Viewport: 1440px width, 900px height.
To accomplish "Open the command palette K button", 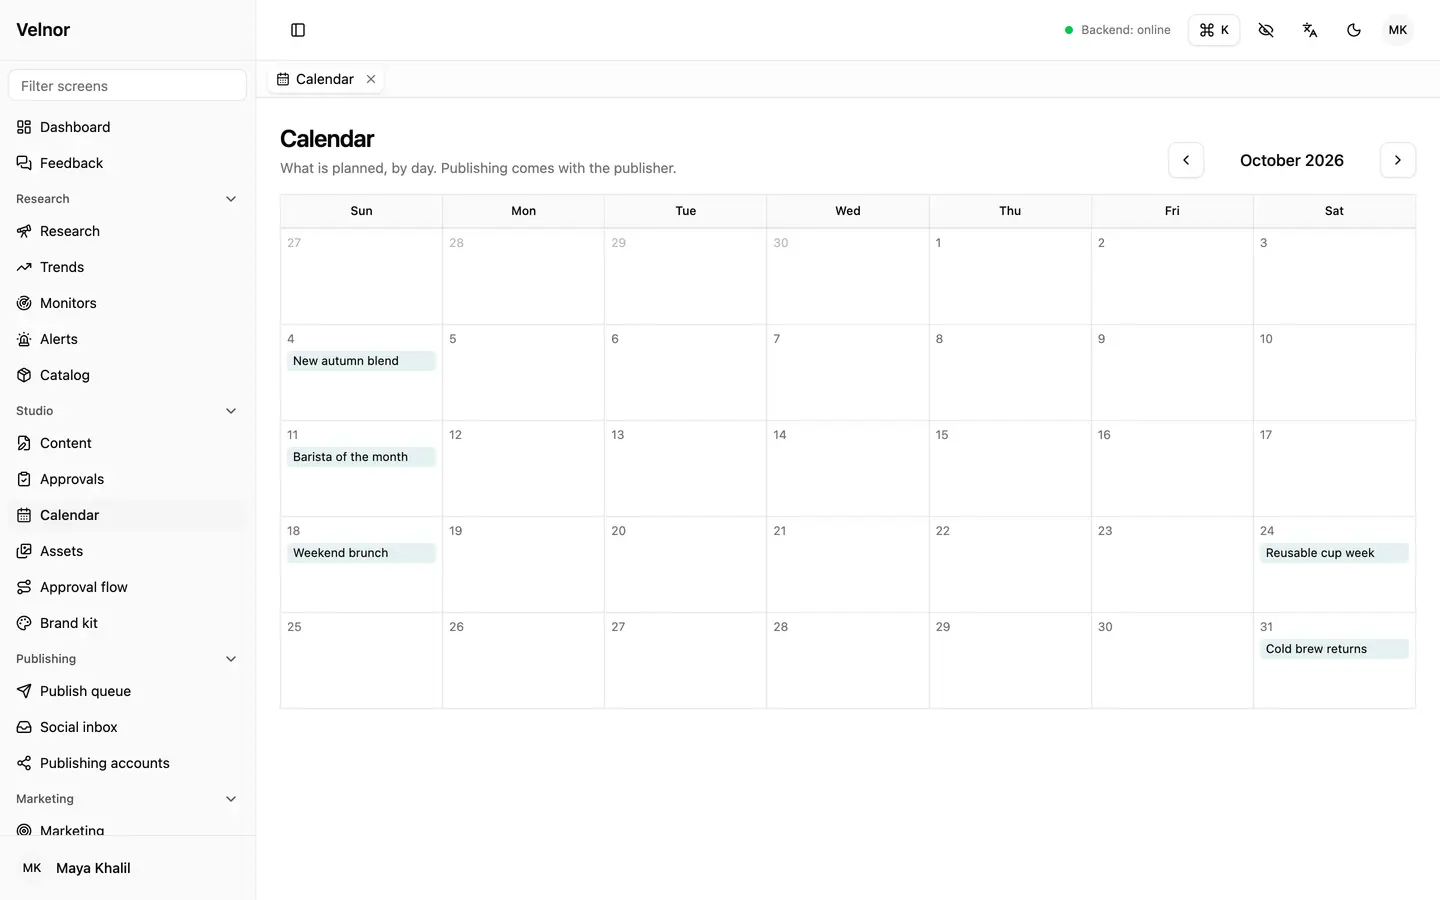I will tap(1214, 30).
